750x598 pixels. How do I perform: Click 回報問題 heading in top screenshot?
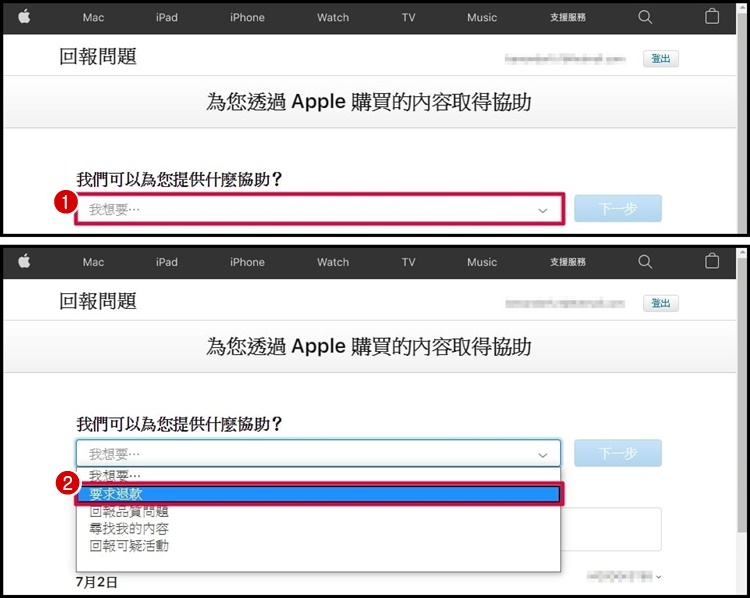98,56
